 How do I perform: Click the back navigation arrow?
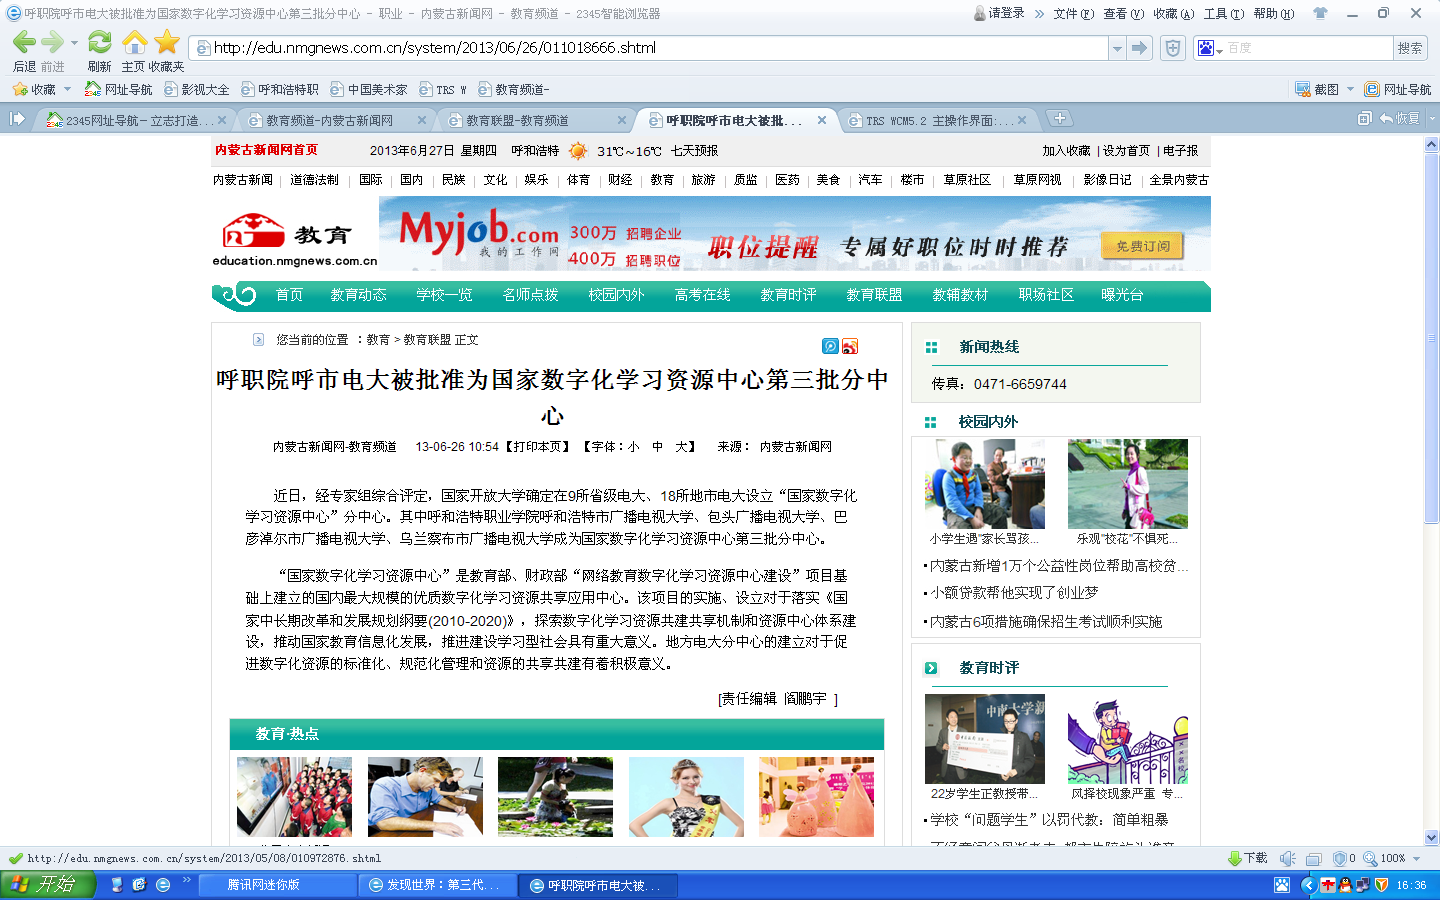click(24, 43)
